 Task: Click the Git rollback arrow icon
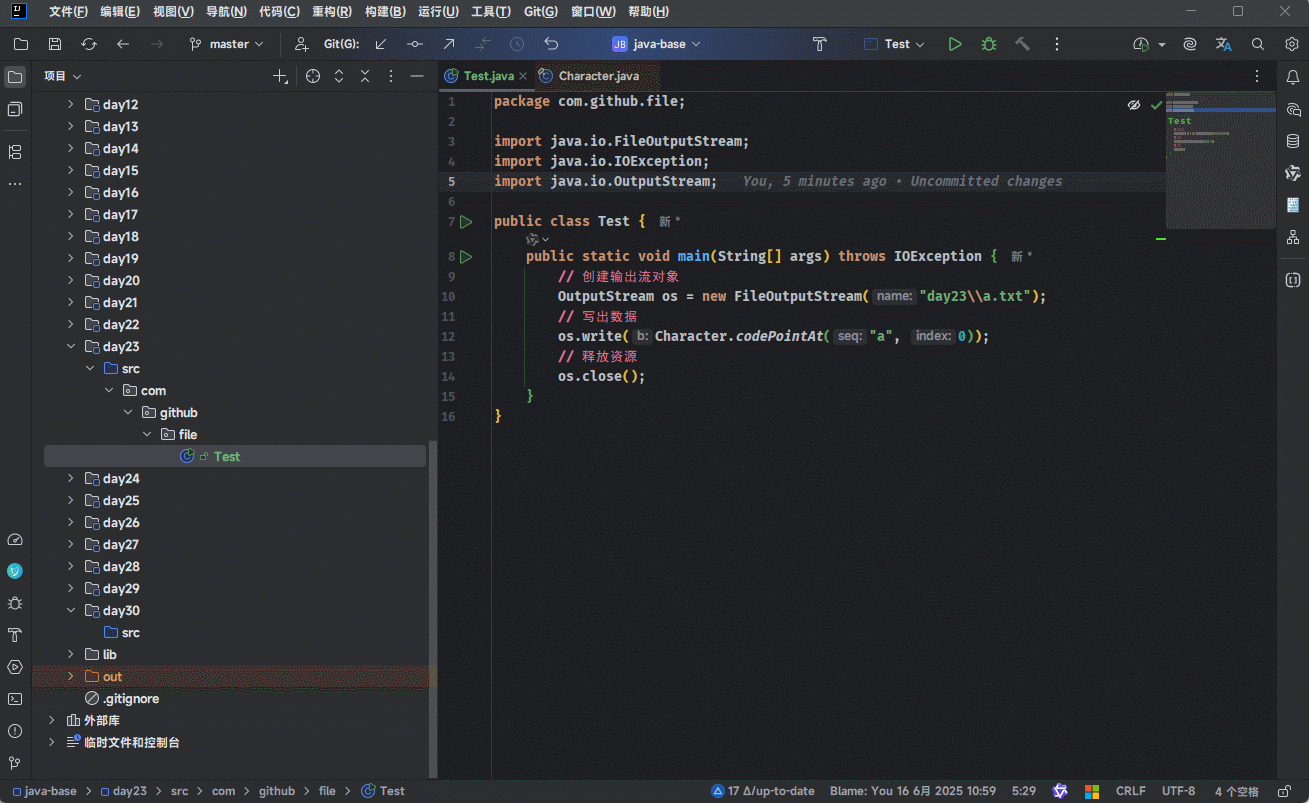tap(551, 44)
